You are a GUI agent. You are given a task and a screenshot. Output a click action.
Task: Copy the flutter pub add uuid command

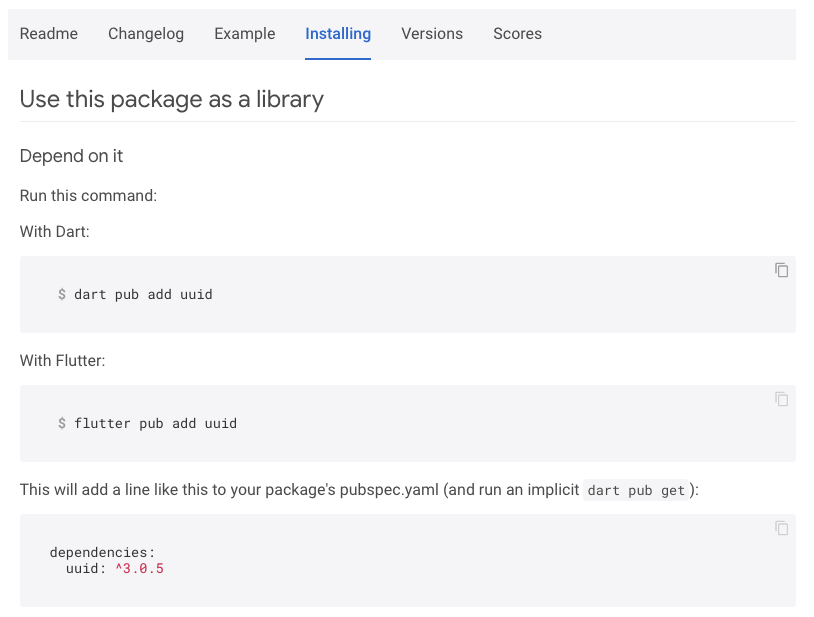pos(781,400)
